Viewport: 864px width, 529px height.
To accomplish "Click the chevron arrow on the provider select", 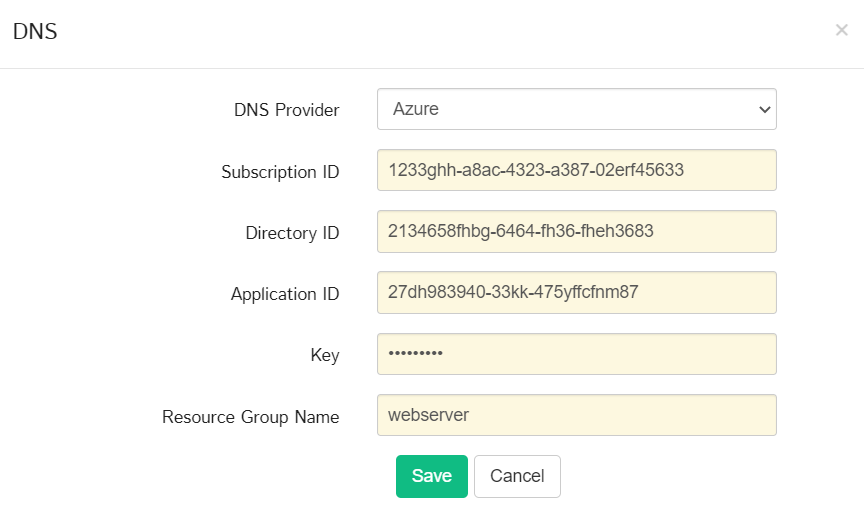I will (765, 109).
